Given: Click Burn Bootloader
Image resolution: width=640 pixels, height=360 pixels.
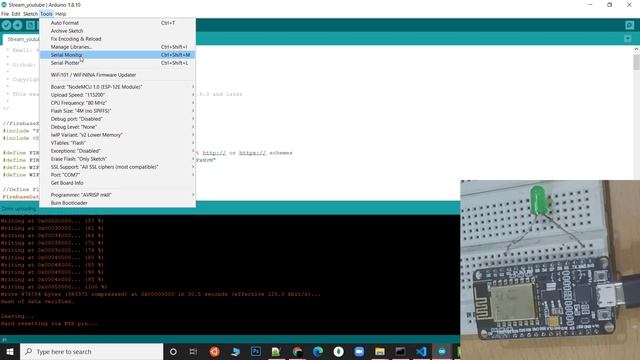Looking at the screenshot, I should pyautogui.click(x=118, y=203).
